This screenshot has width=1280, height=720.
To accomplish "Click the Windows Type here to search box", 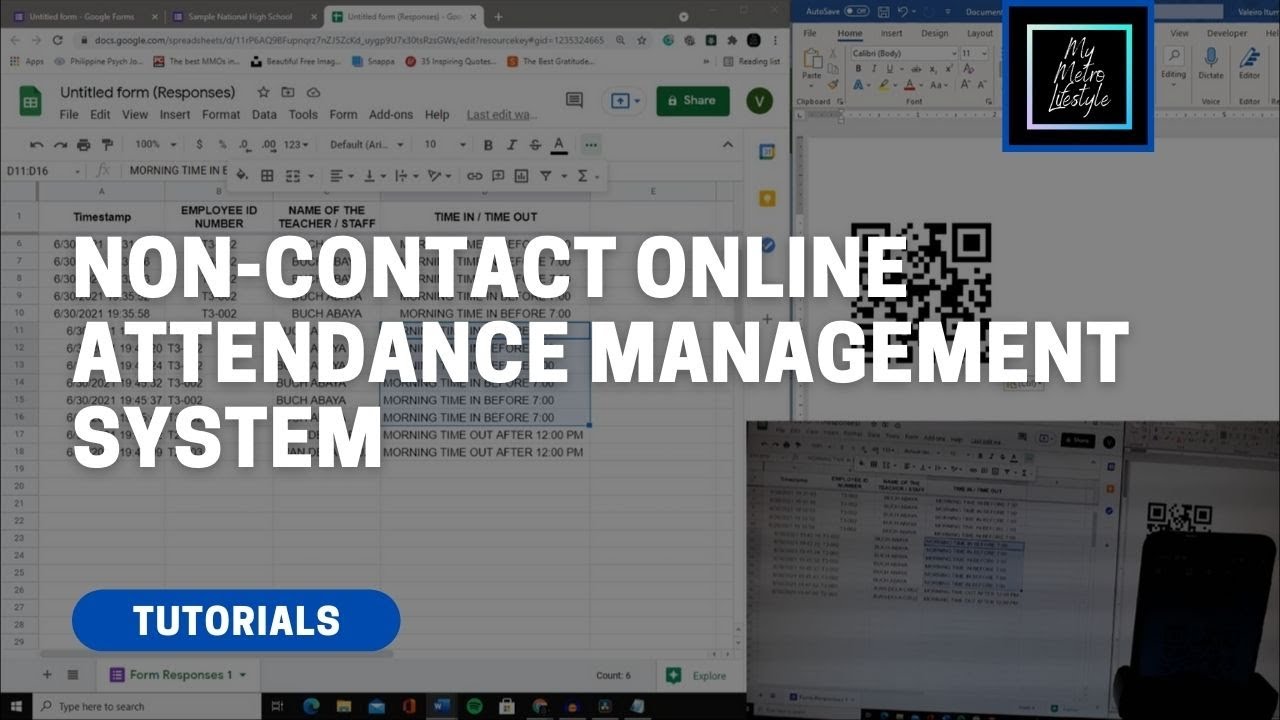I will (x=146, y=706).
